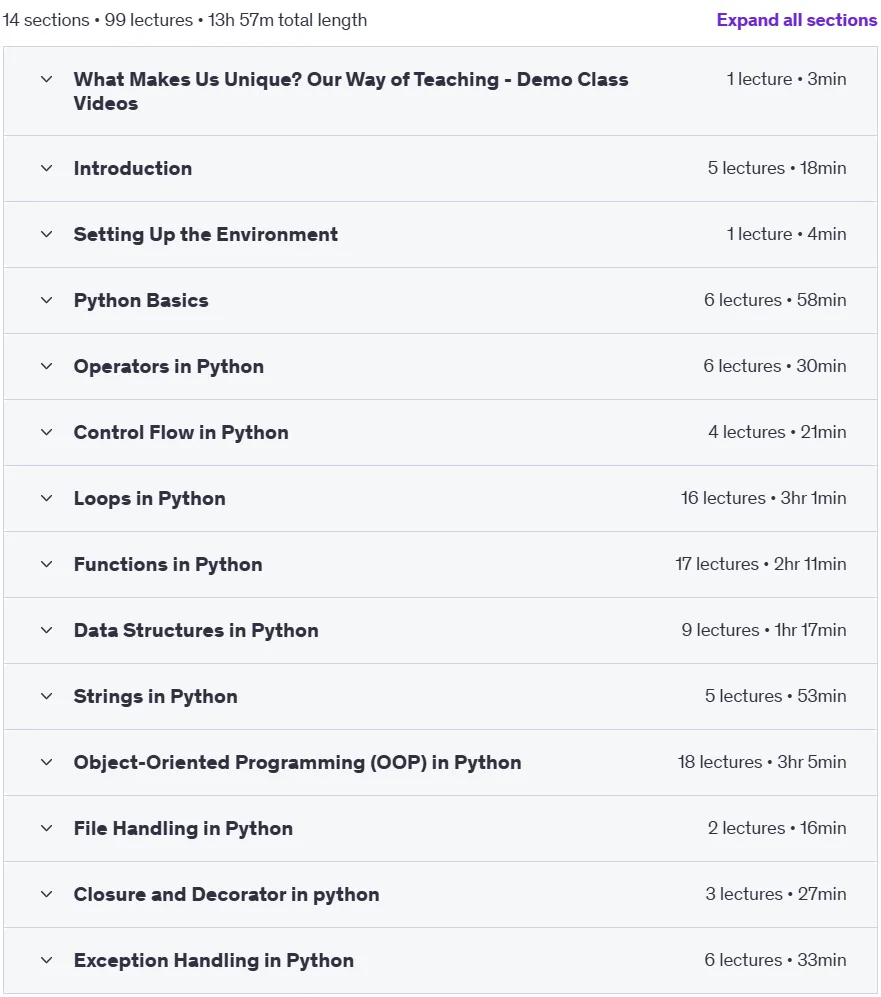This screenshot has height=997, width=881.
Task: Expand the Python Basics section chevron
Action: click(46, 300)
